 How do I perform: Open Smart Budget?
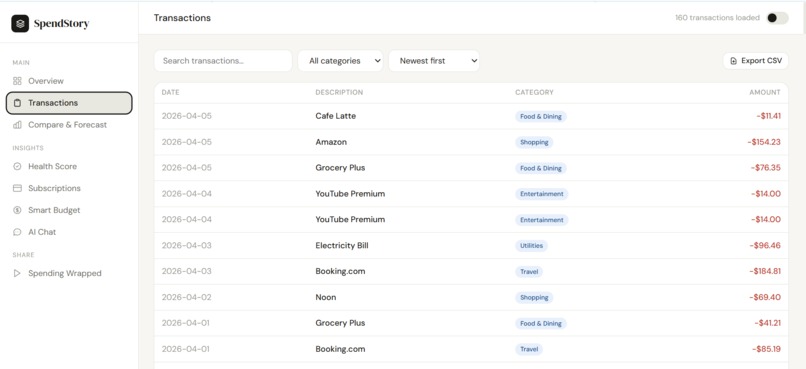[x=69, y=210]
